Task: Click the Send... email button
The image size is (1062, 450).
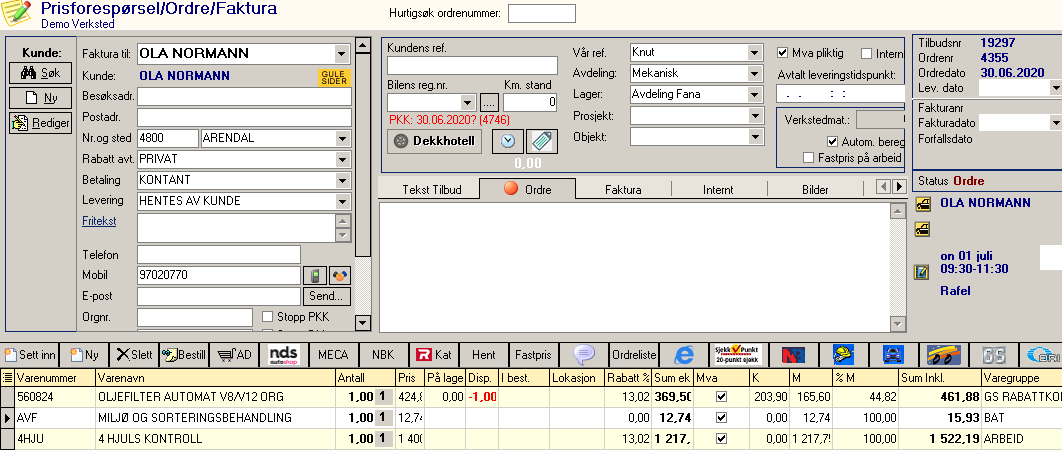Action: click(x=327, y=296)
